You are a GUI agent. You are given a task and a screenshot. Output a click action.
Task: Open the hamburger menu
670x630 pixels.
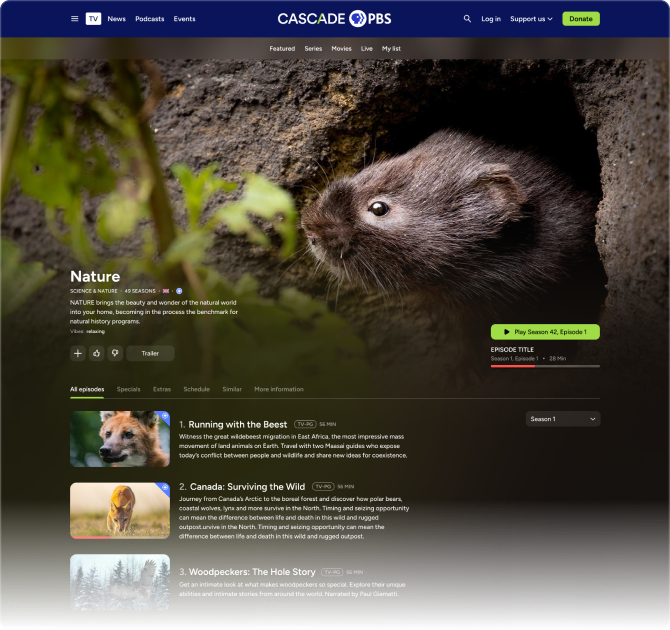point(74,19)
